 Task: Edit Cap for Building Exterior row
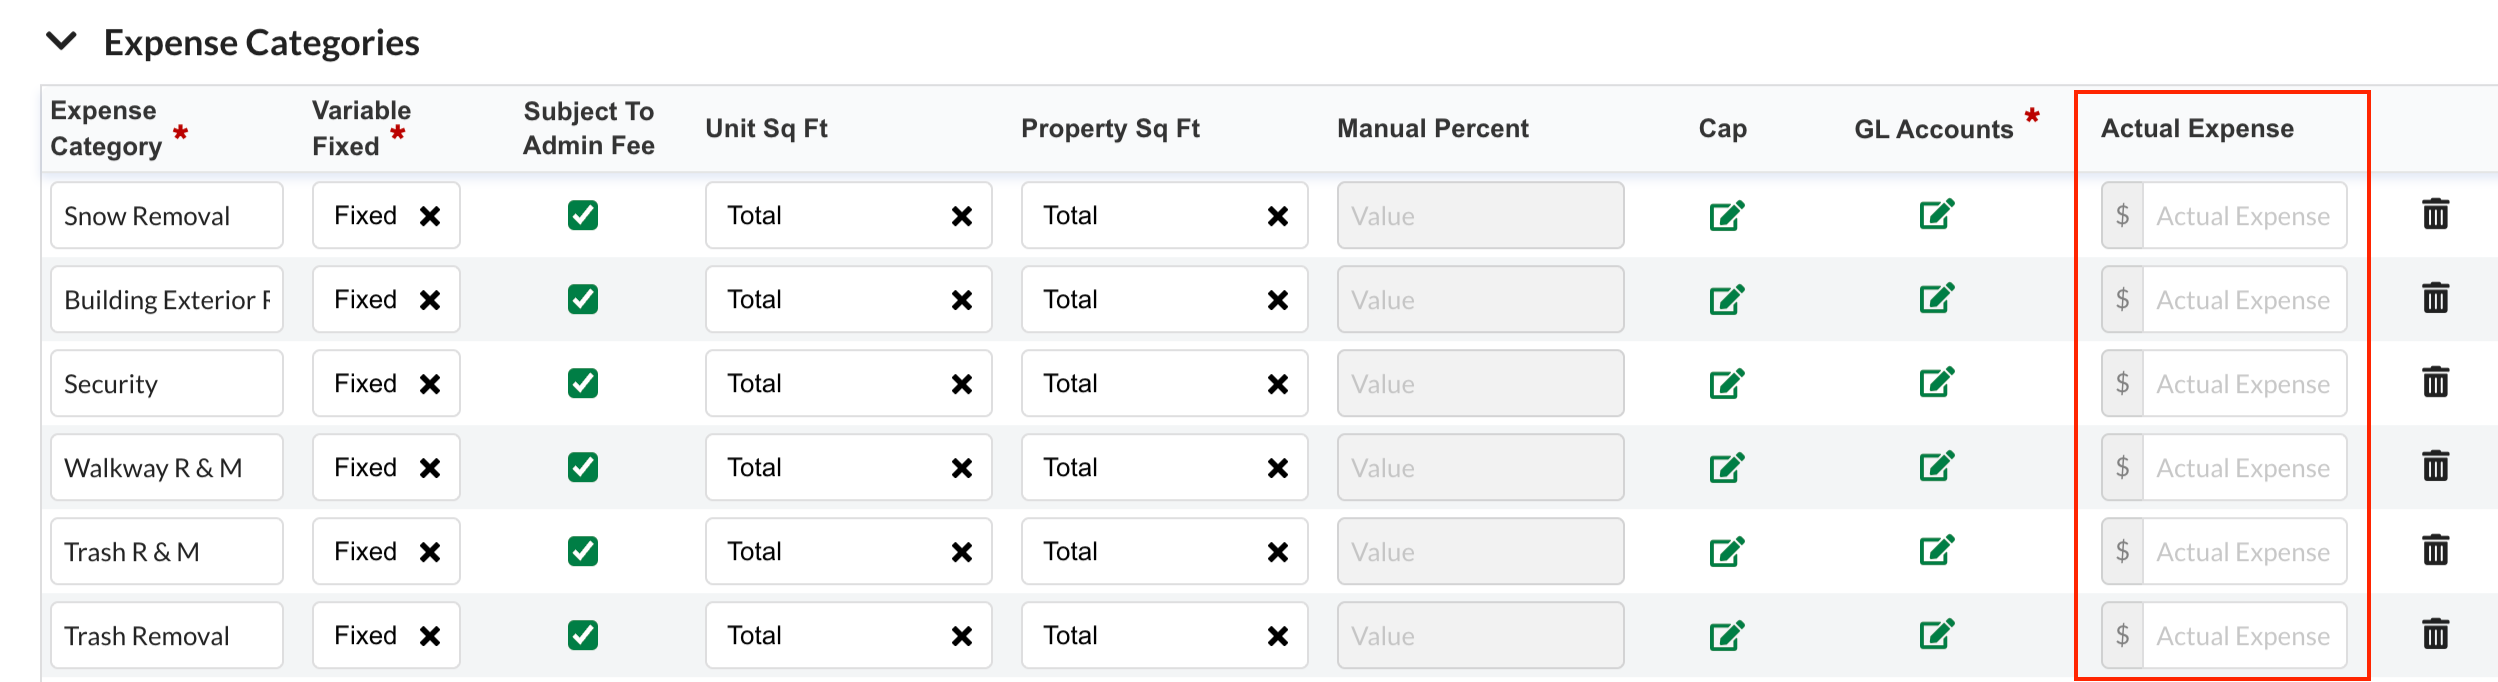(x=1726, y=299)
